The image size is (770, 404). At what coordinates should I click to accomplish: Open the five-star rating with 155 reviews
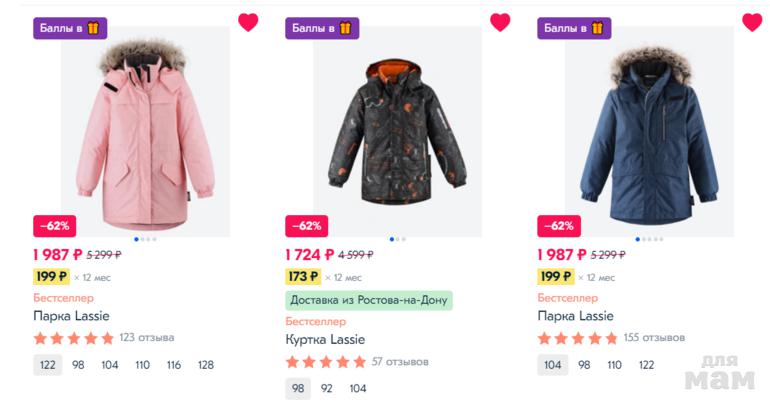tap(578, 338)
